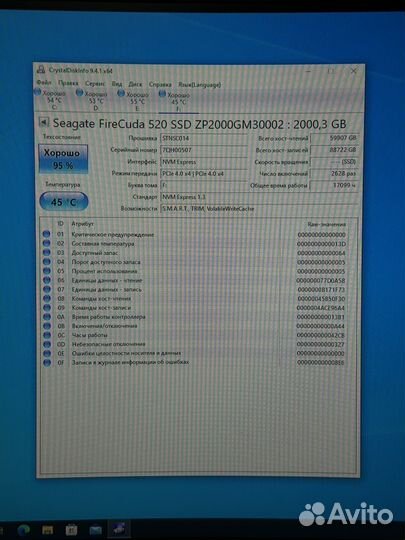Click status orb for attribute 09 row
This screenshot has width=405, height=540.
click(46, 308)
